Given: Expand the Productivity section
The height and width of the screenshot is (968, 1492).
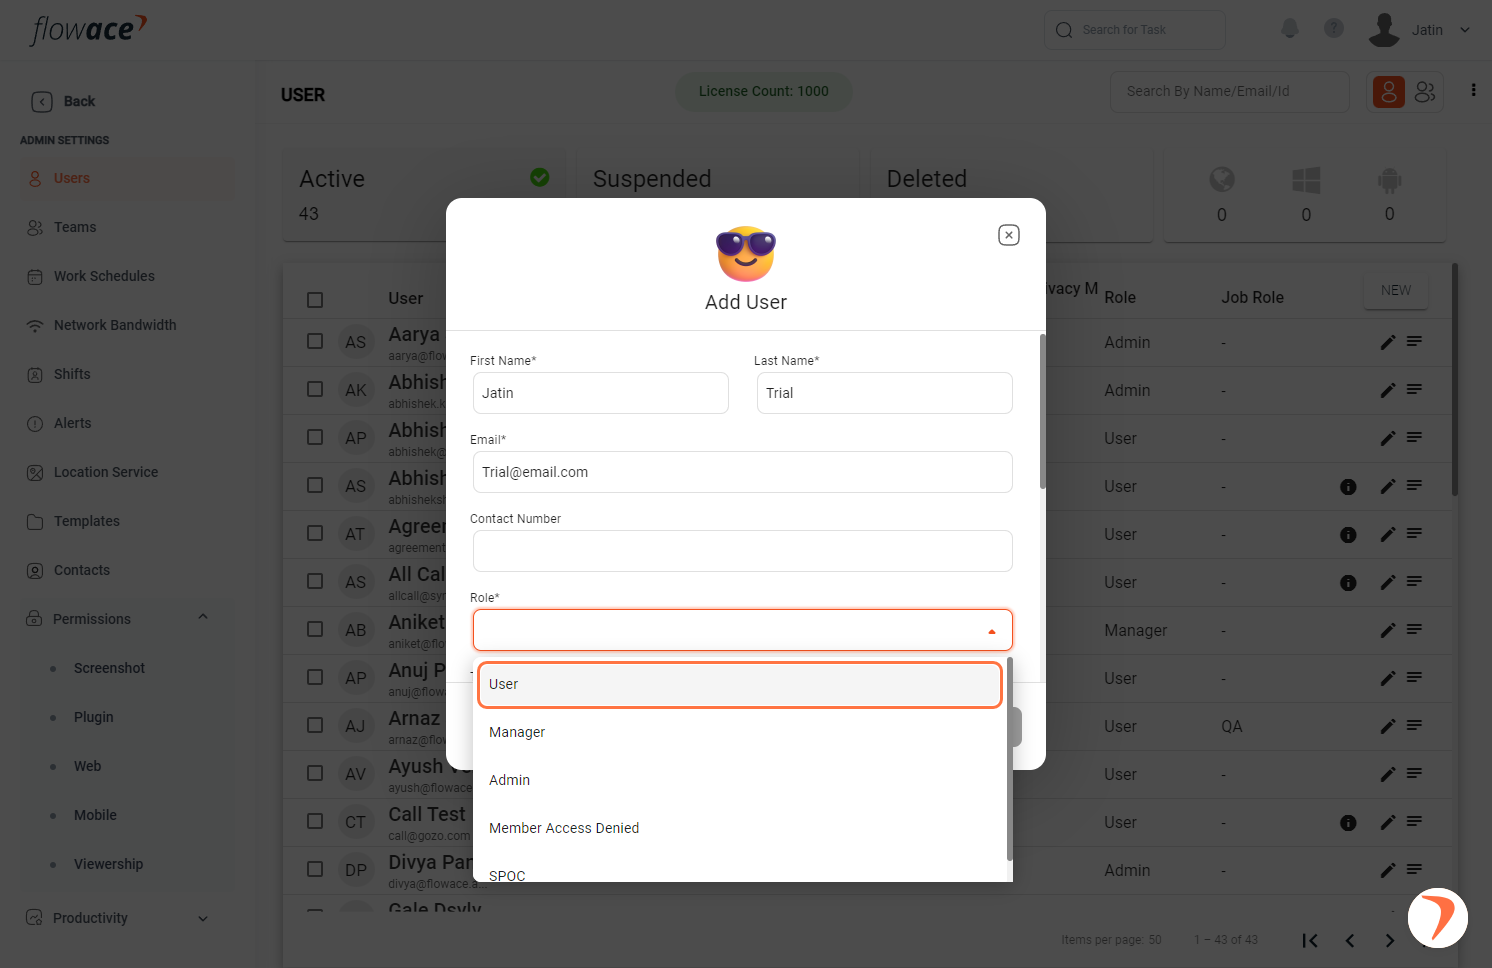Looking at the screenshot, I should coord(203,918).
